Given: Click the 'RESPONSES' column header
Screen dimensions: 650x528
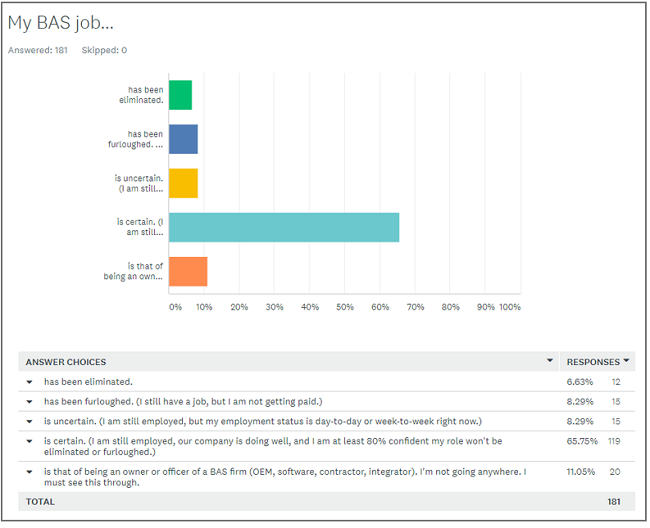Looking at the screenshot, I should point(593,362).
